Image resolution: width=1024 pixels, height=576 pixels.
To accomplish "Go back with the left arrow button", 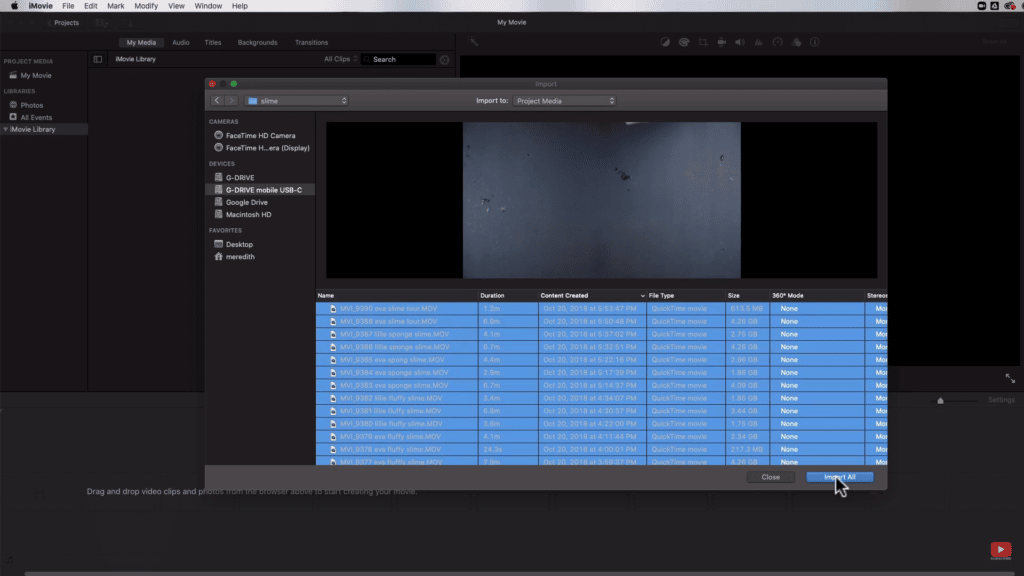I will [217, 101].
